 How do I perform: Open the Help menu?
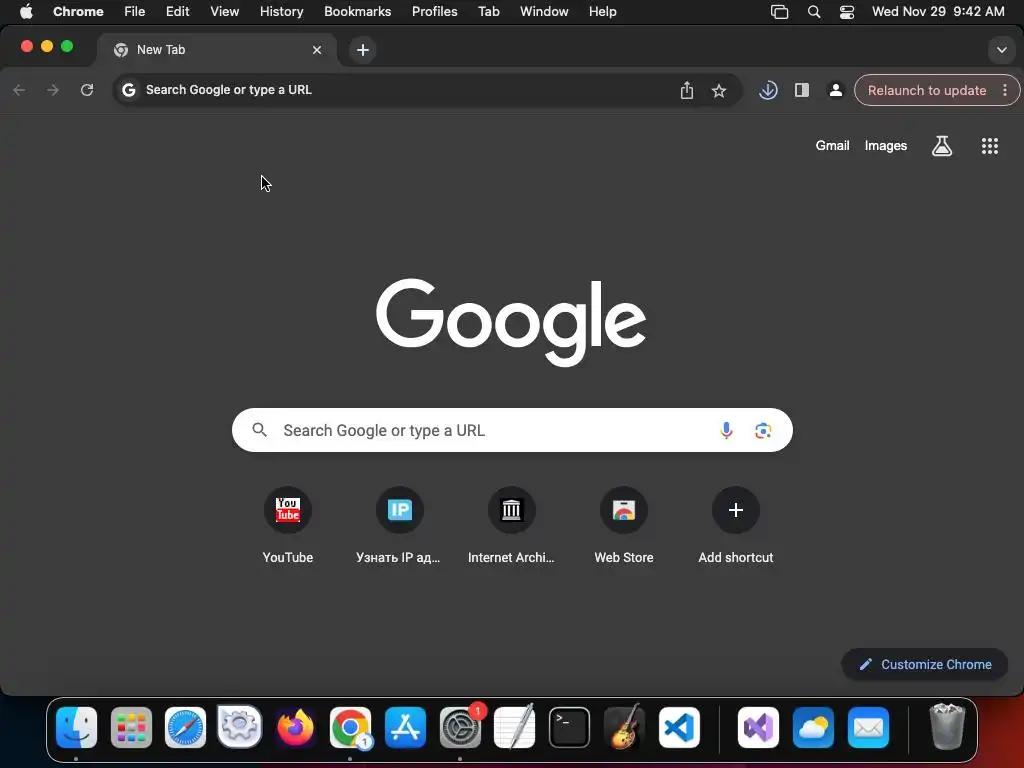(x=602, y=12)
